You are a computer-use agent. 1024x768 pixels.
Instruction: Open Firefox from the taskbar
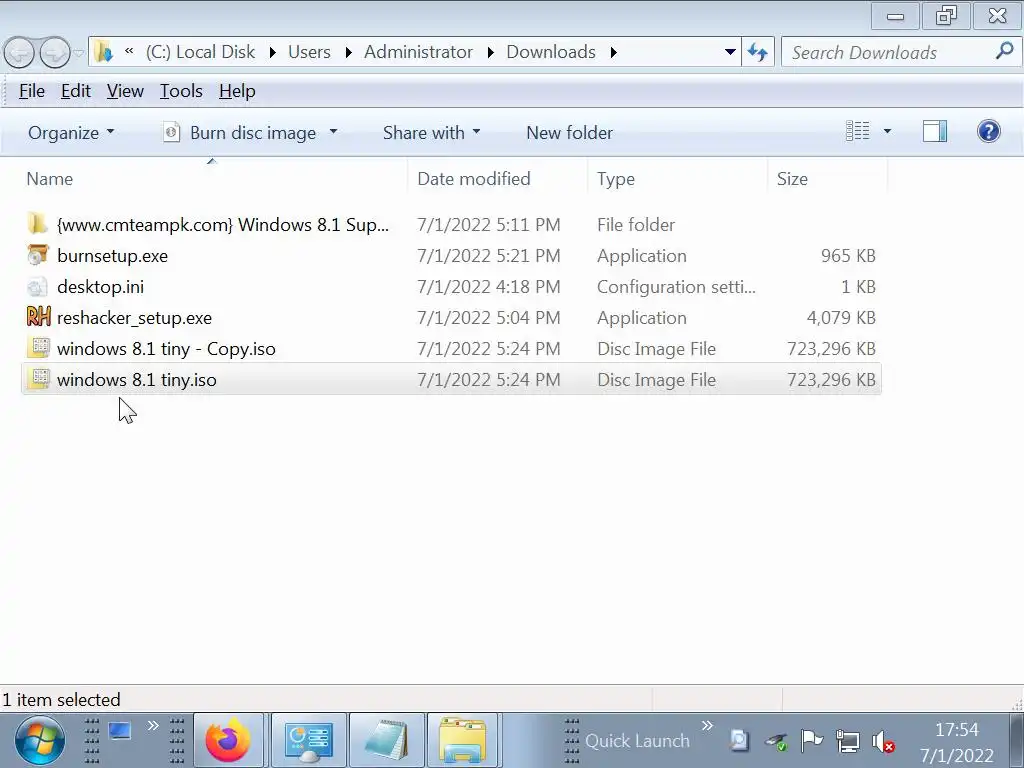click(228, 741)
